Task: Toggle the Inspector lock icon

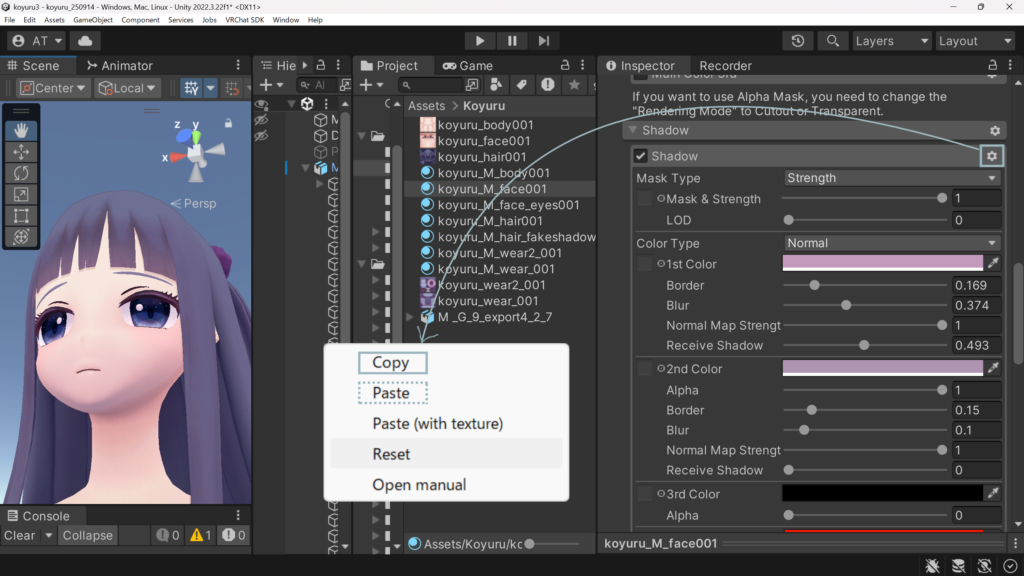Action: click(992, 65)
